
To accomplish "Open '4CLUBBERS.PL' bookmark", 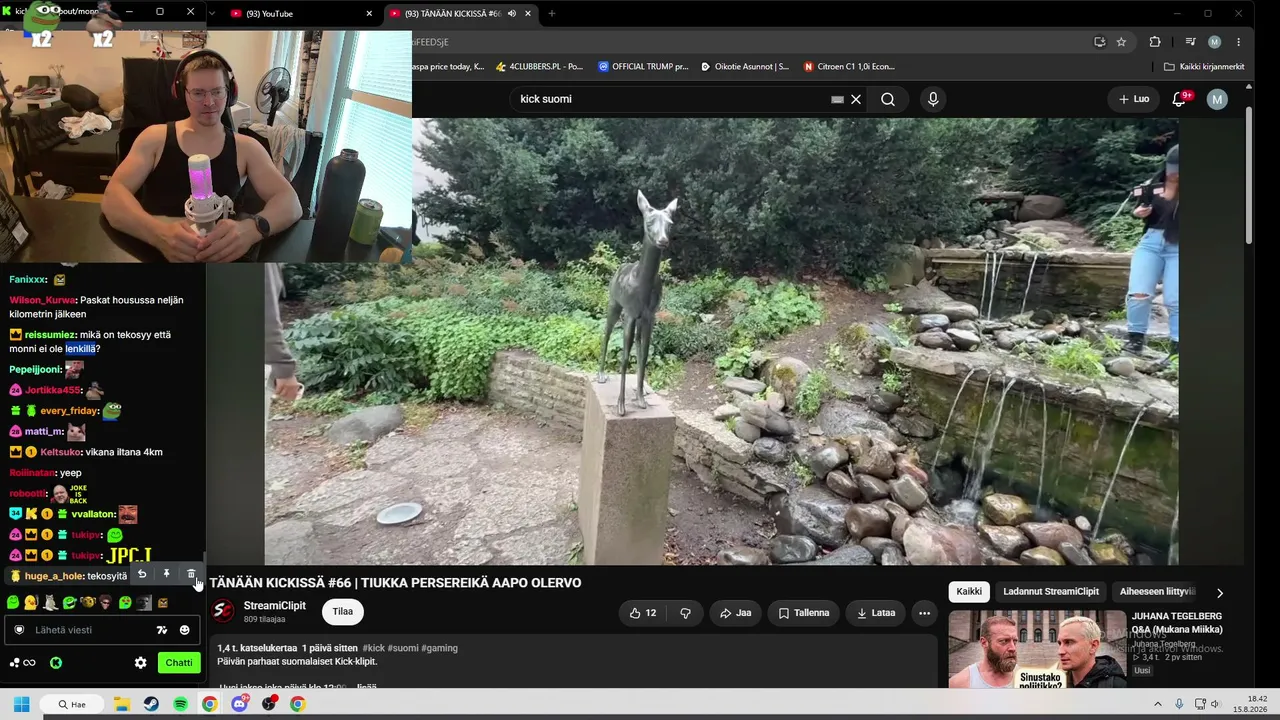I will pos(539,67).
